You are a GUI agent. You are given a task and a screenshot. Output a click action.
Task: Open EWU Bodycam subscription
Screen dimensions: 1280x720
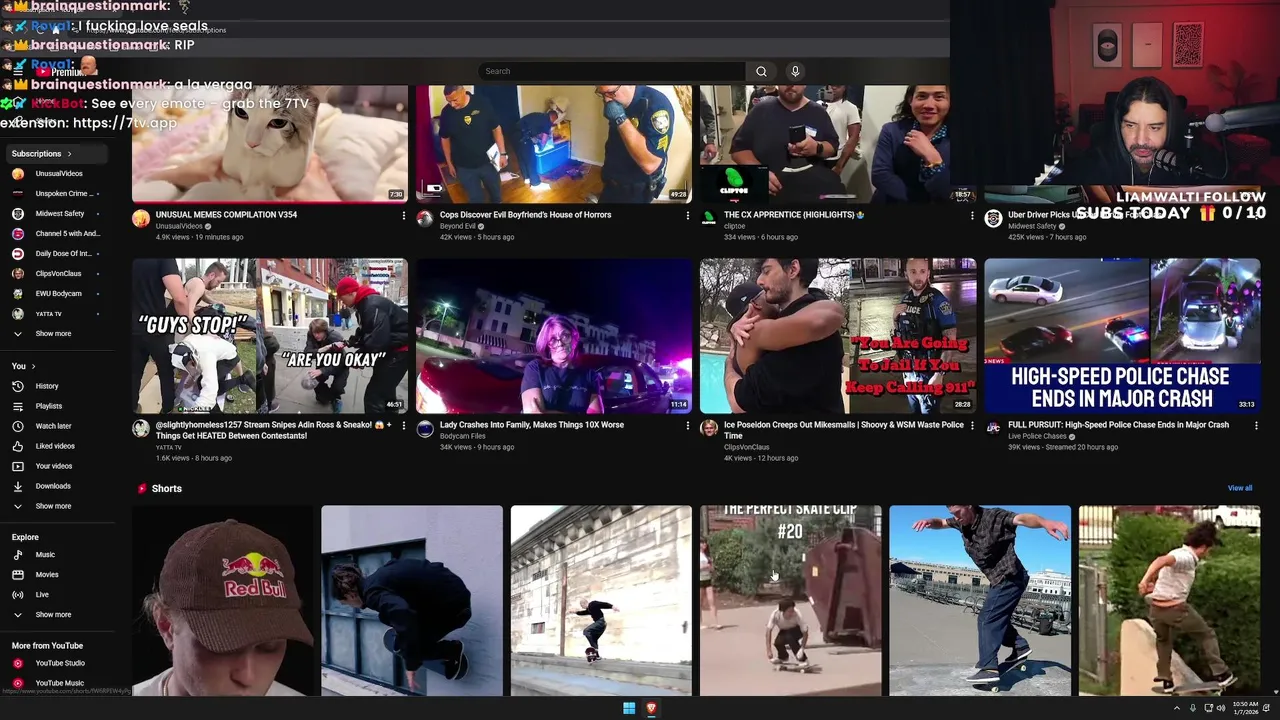click(58, 294)
